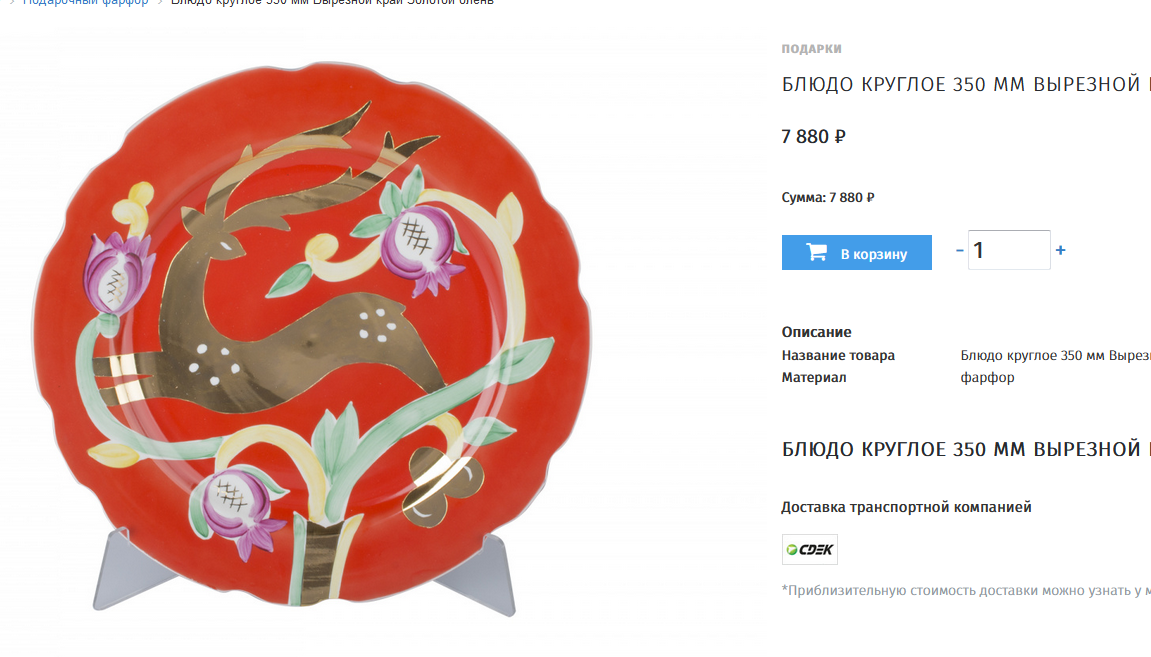Click the фарфор material value
This screenshot has height=657, width=1151.
tap(987, 377)
